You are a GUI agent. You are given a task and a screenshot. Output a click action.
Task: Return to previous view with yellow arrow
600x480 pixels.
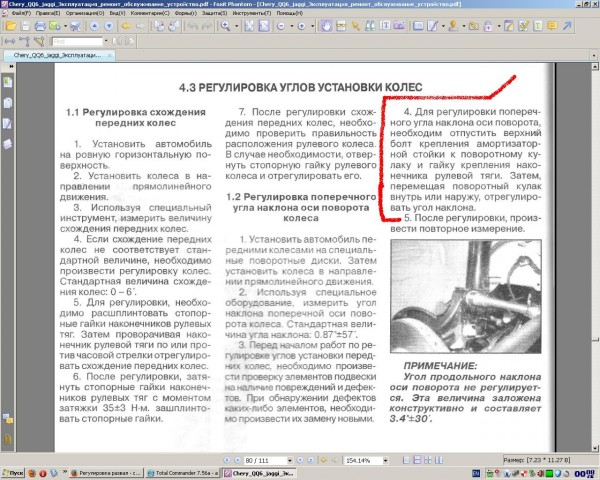pos(126,26)
